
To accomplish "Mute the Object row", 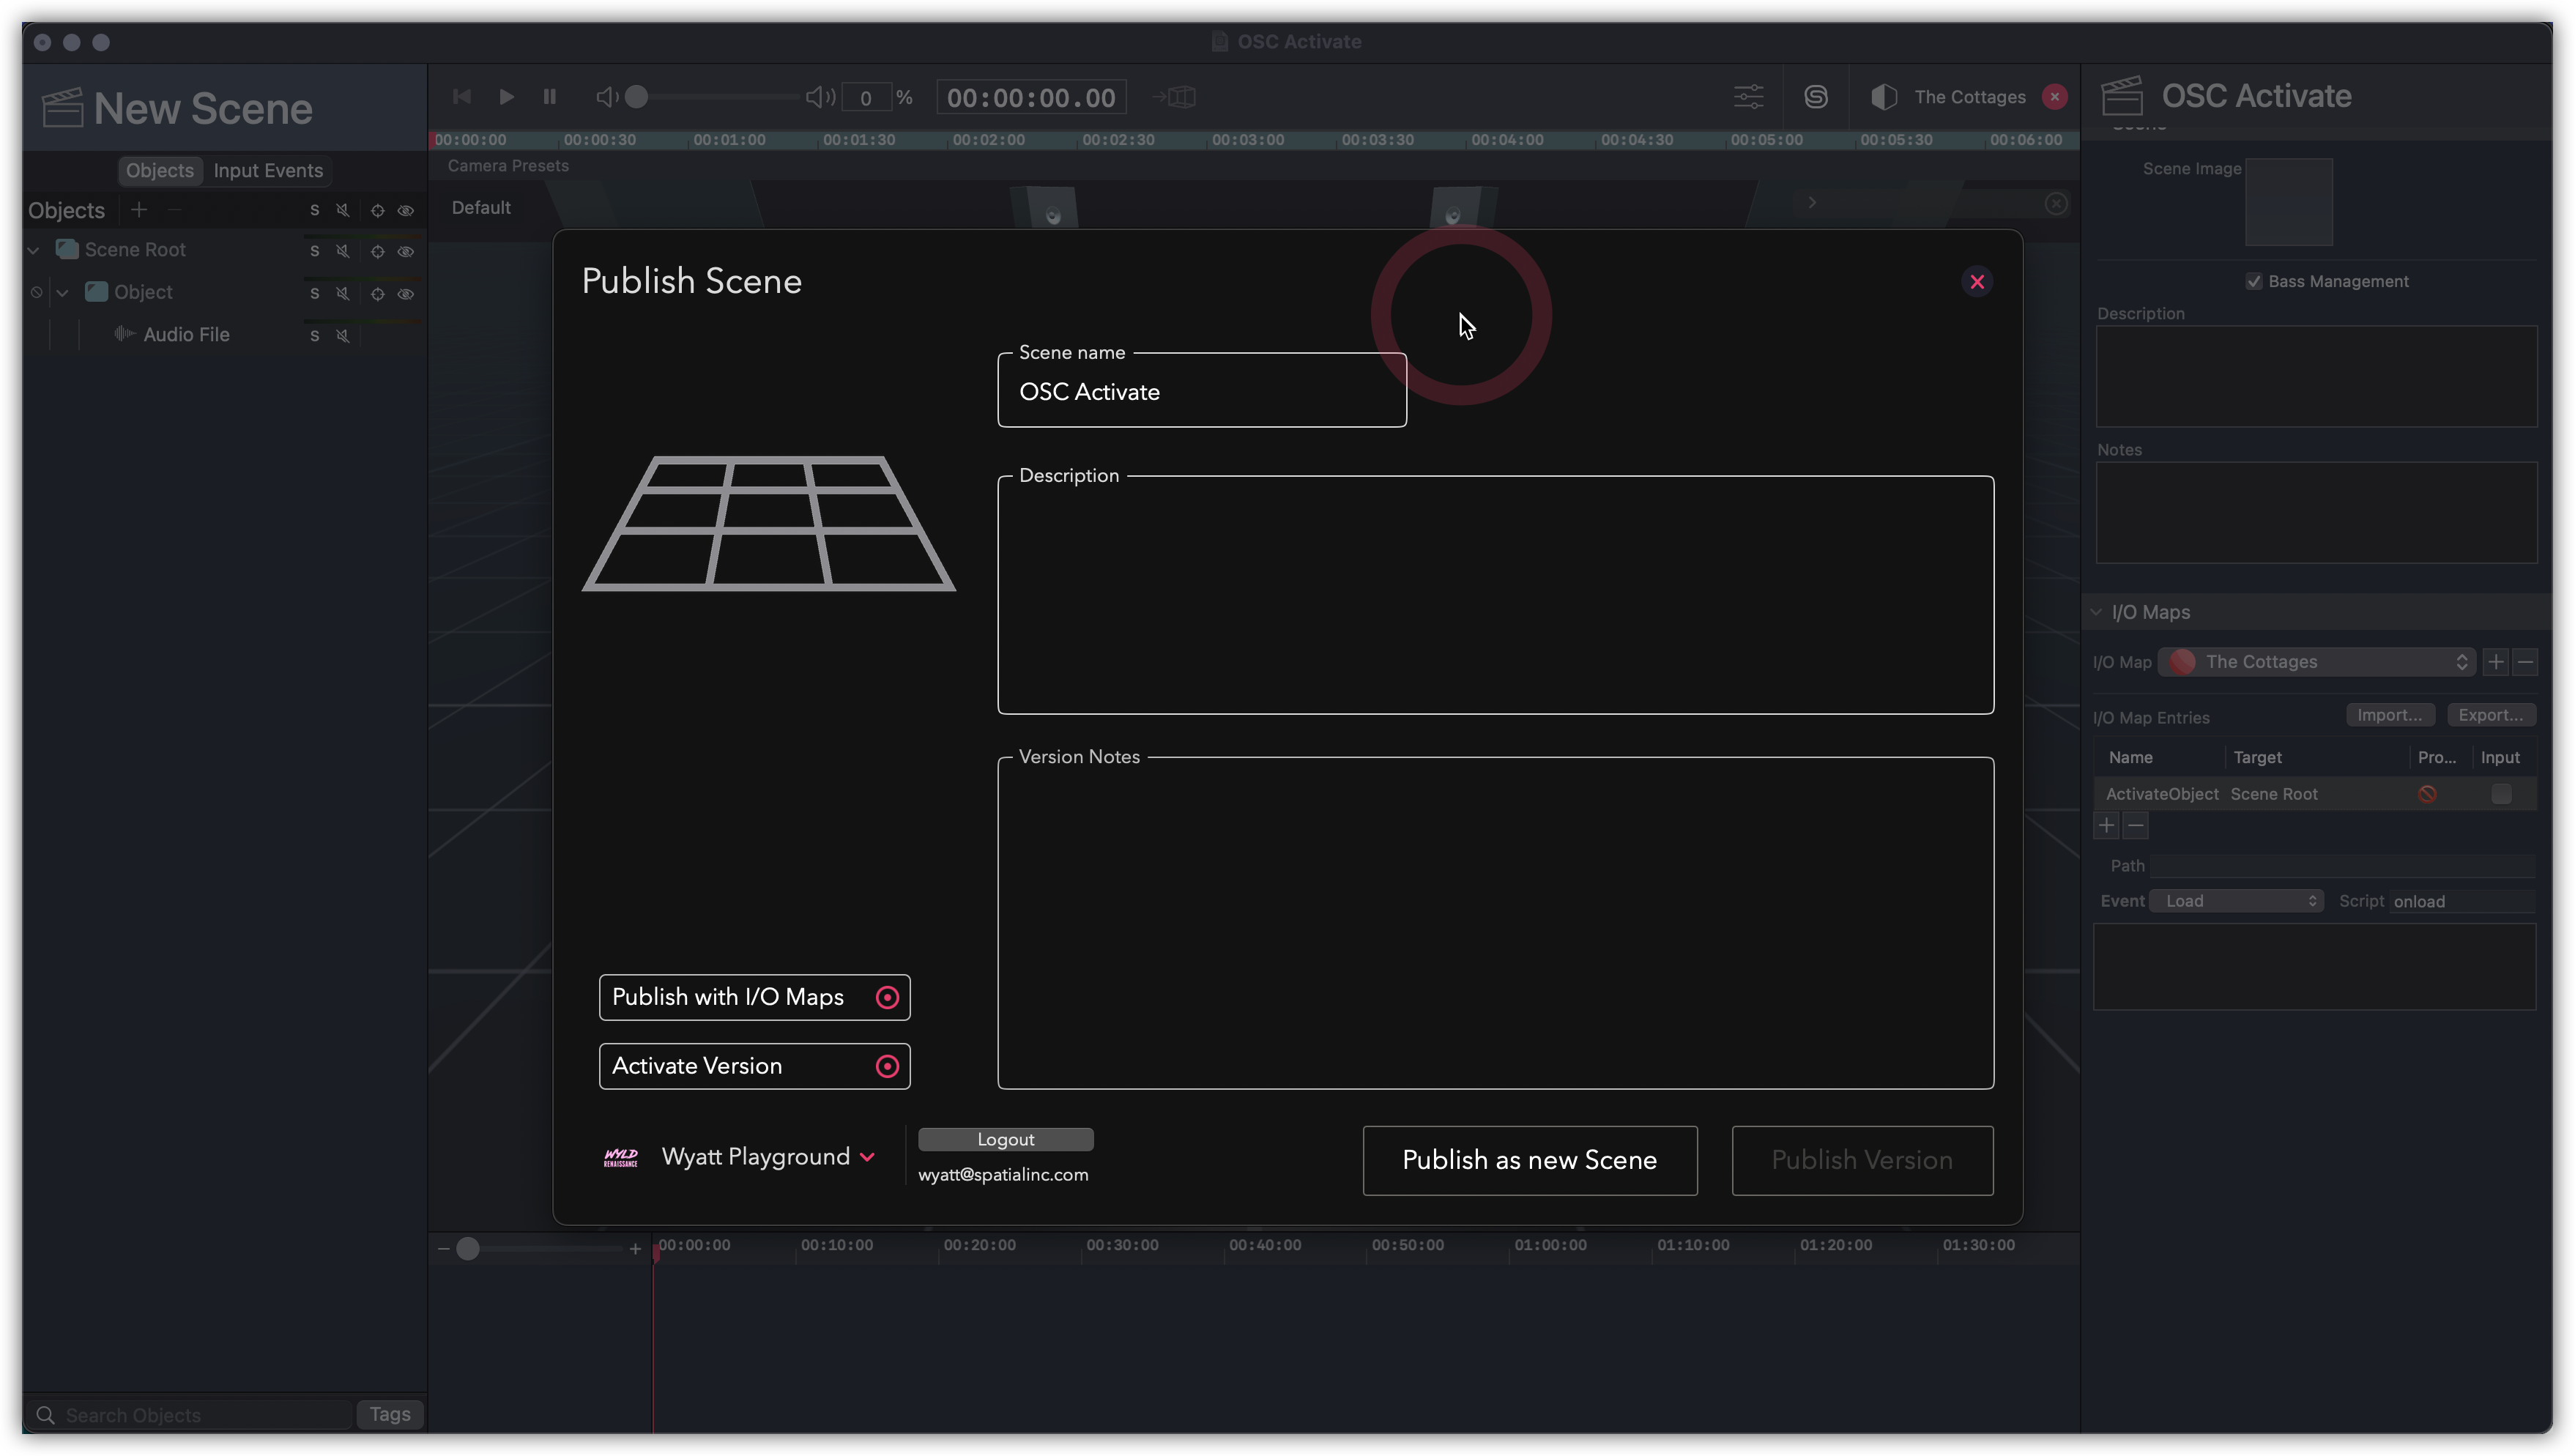I will (x=342, y=294).
